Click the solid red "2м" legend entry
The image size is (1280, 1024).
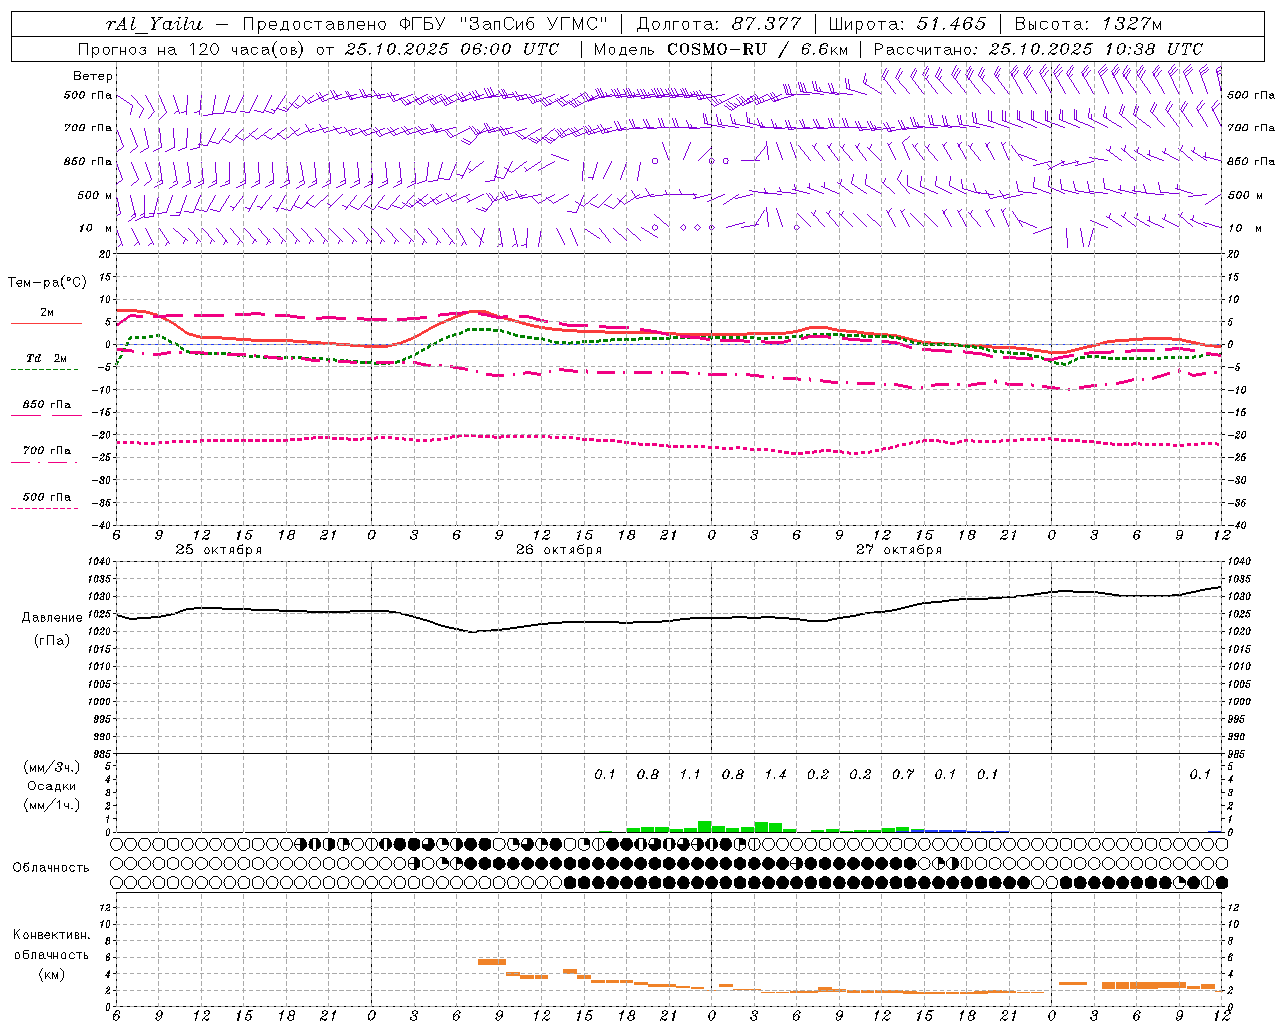point(46,313)
